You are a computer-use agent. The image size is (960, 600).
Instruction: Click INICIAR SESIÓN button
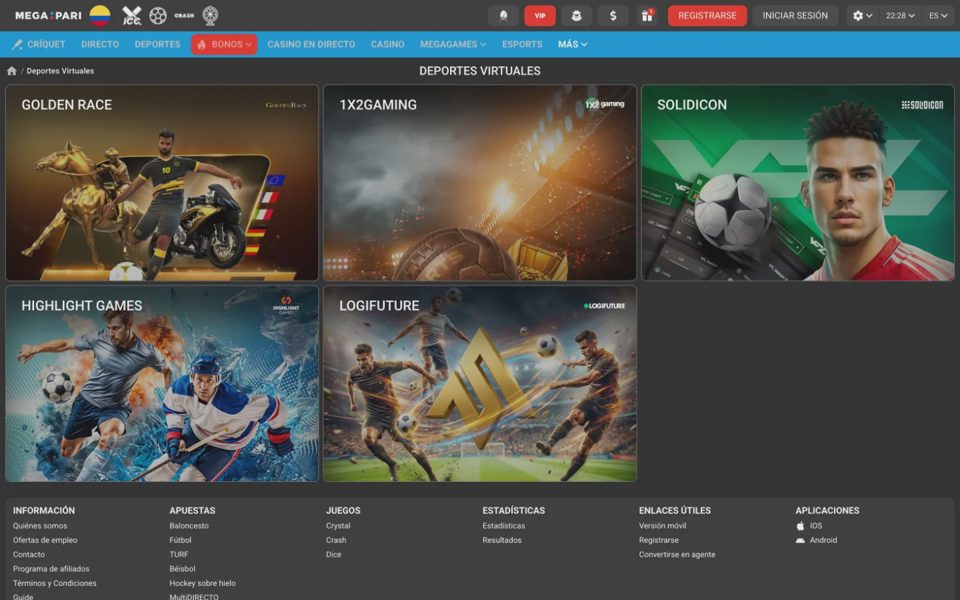[x=795, y=15]
